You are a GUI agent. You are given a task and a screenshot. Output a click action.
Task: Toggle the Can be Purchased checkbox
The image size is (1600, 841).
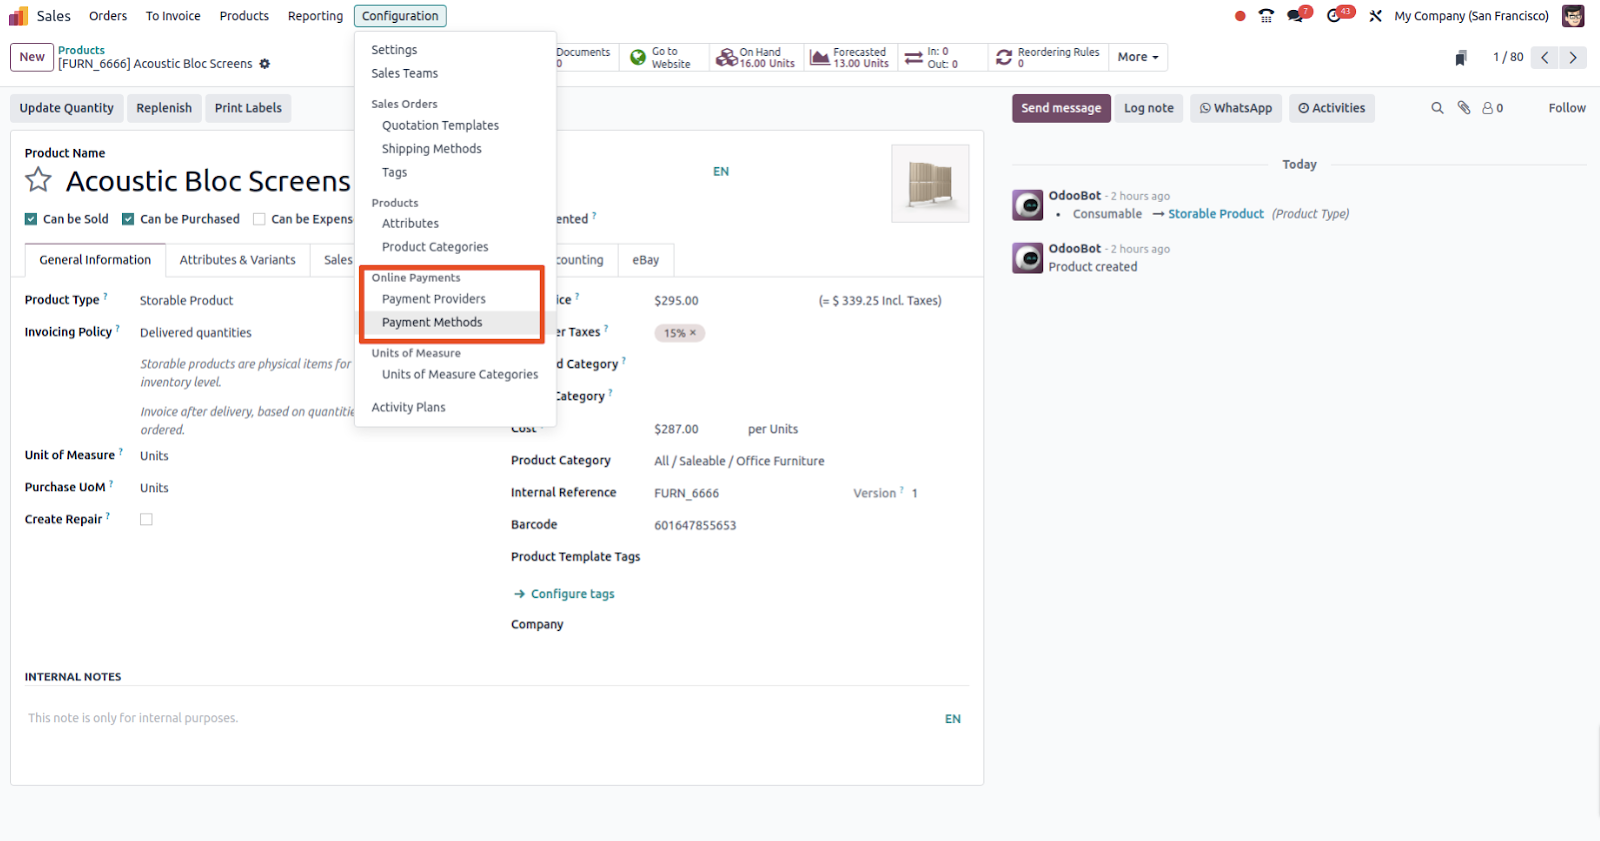tap(128, 219)
